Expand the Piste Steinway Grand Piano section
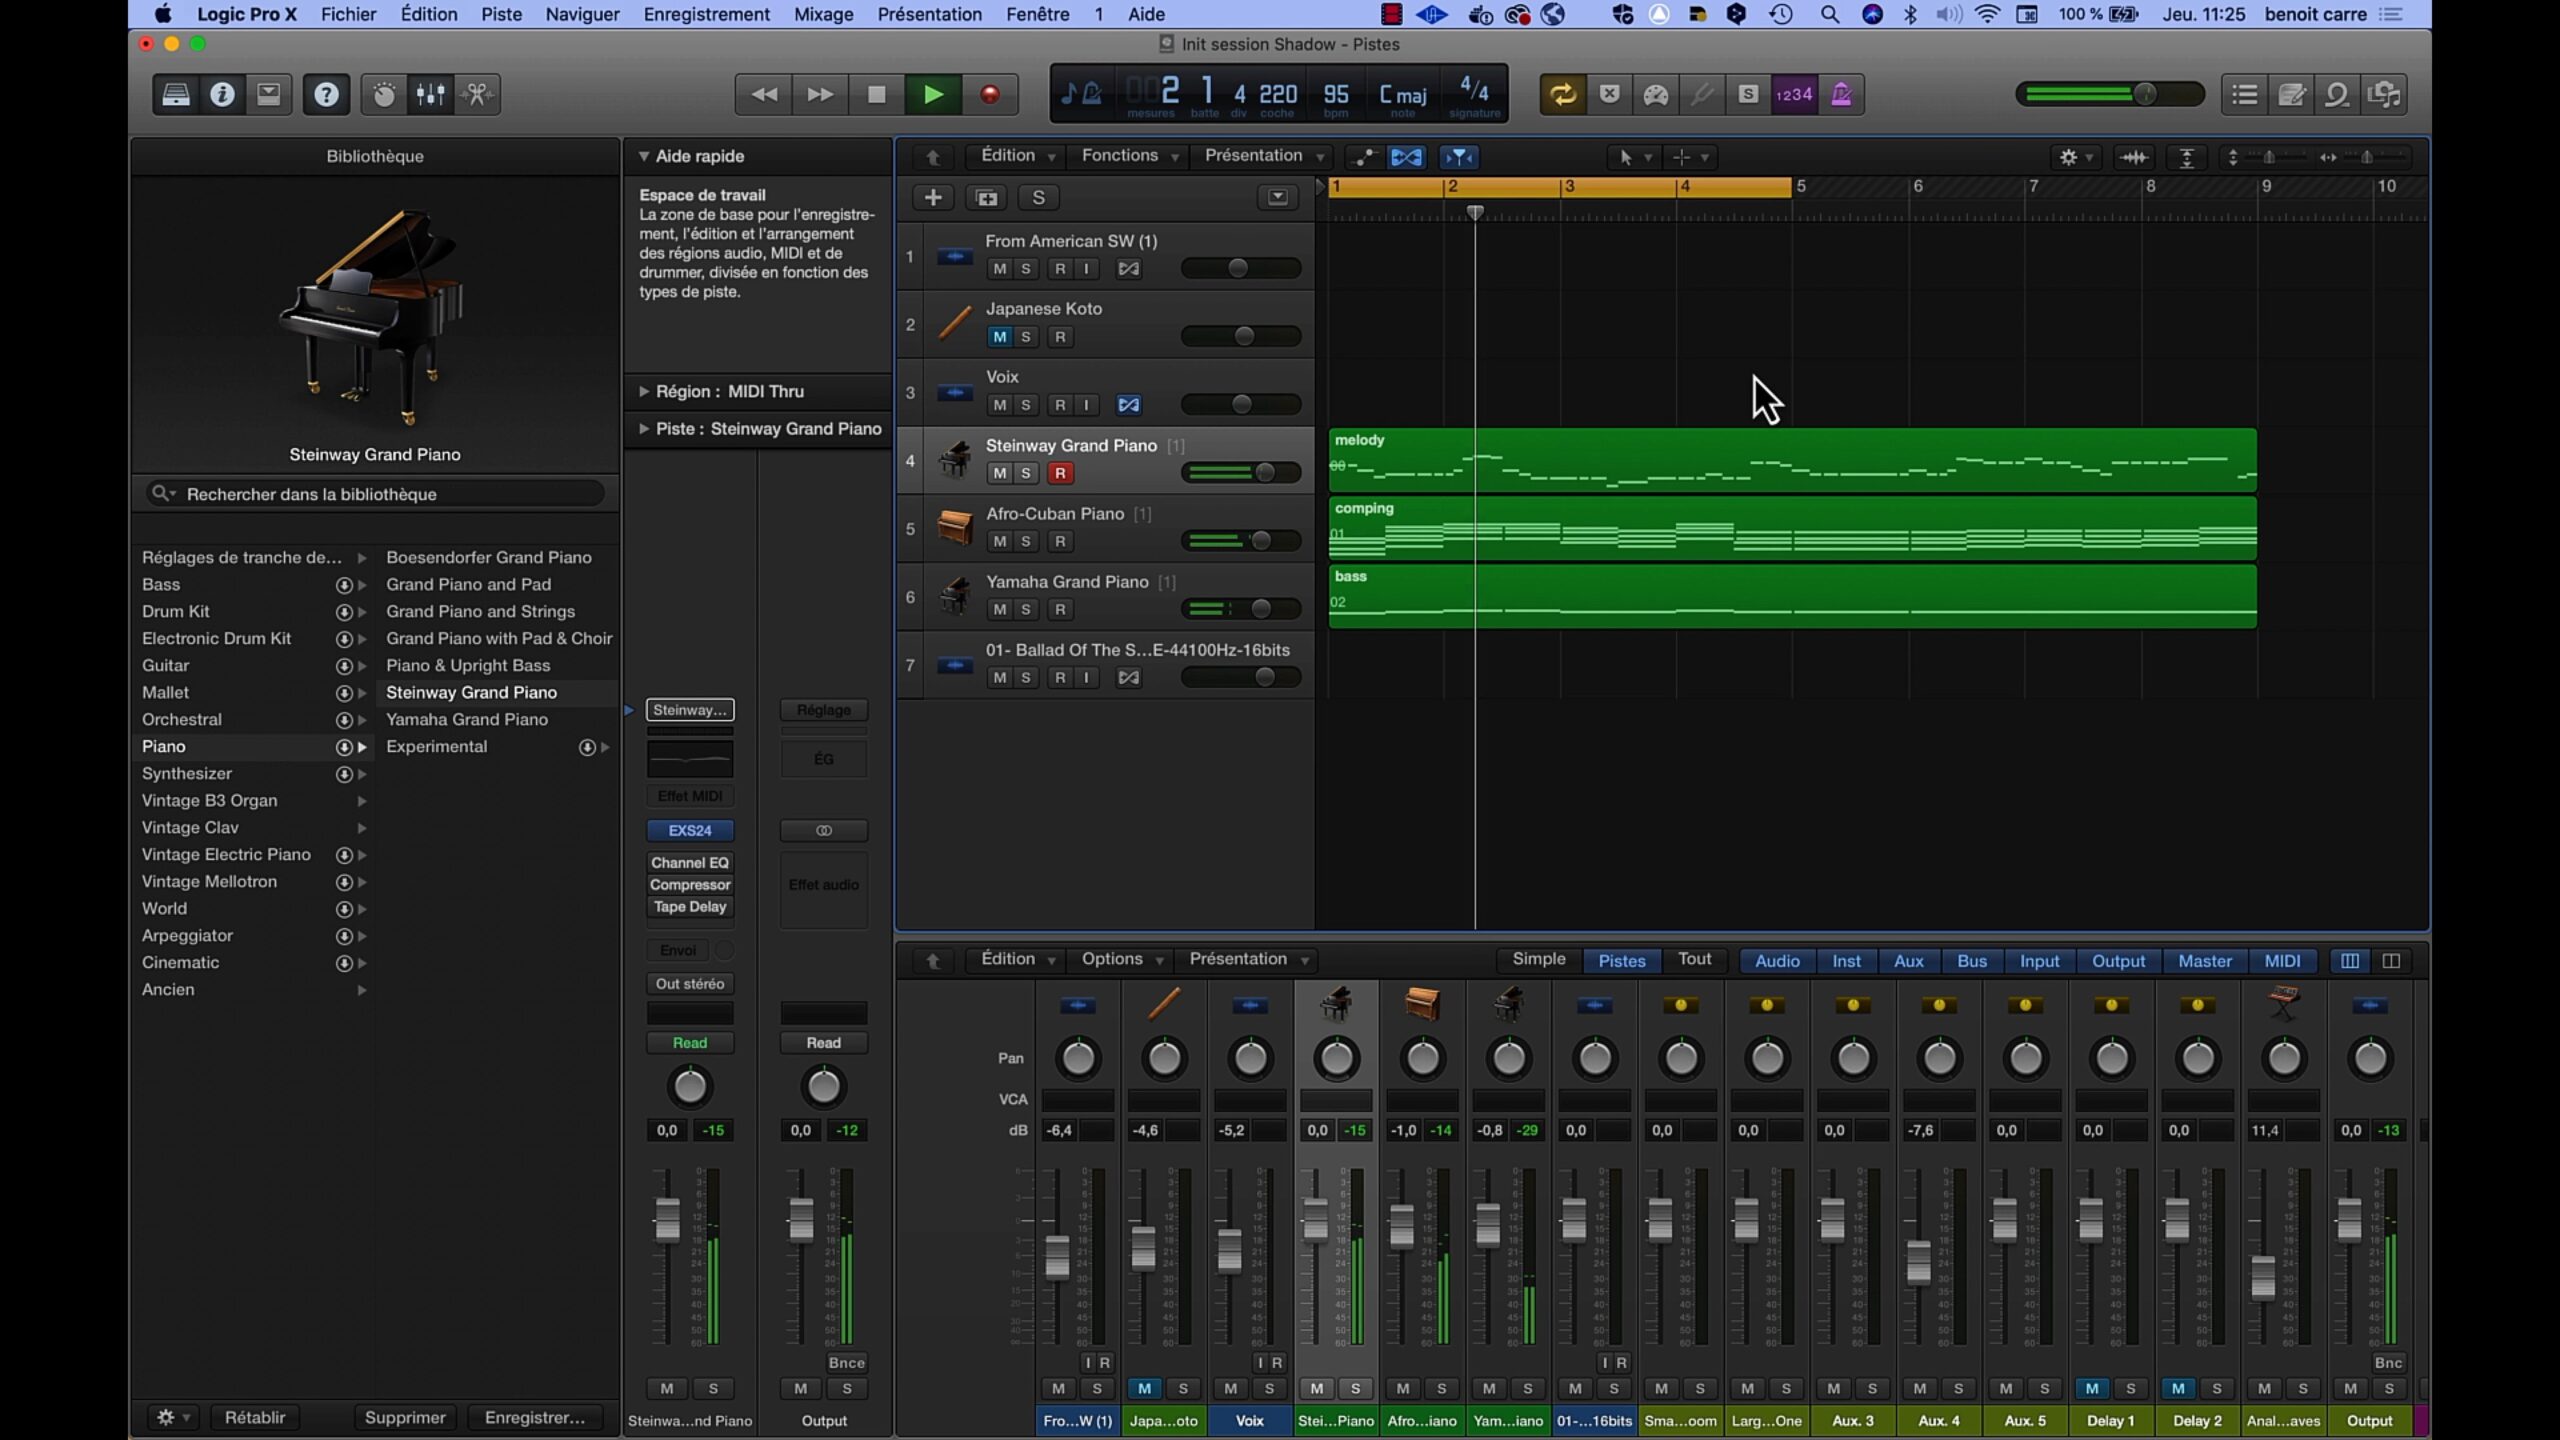The width and height of the screenshot is (2560, 1440). click(644, 428)
